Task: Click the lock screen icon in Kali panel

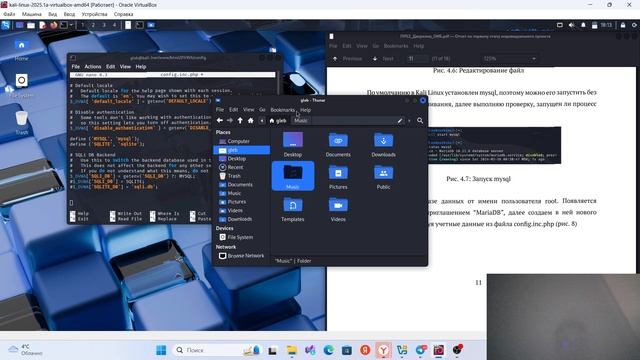Action: click(622, 25)
